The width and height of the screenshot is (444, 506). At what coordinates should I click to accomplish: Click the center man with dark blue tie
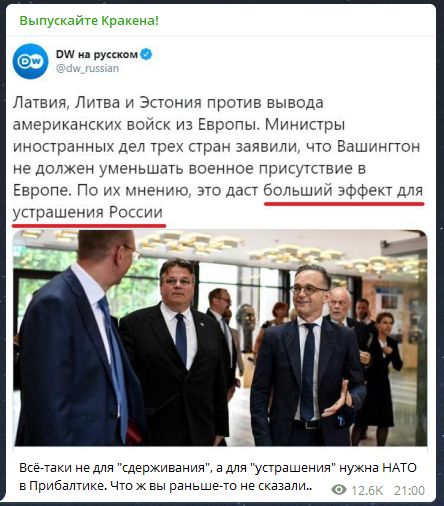(175, 352)
